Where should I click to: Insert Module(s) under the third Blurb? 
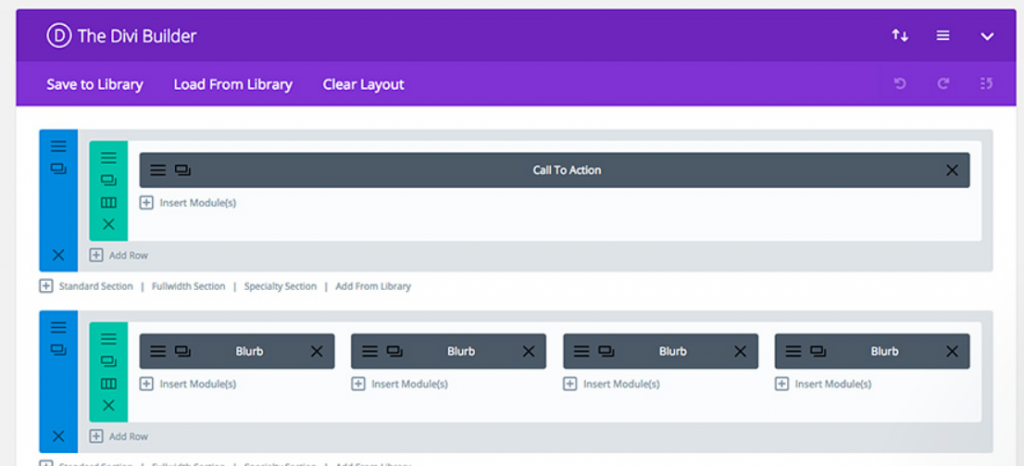click(x=612, y=384)
